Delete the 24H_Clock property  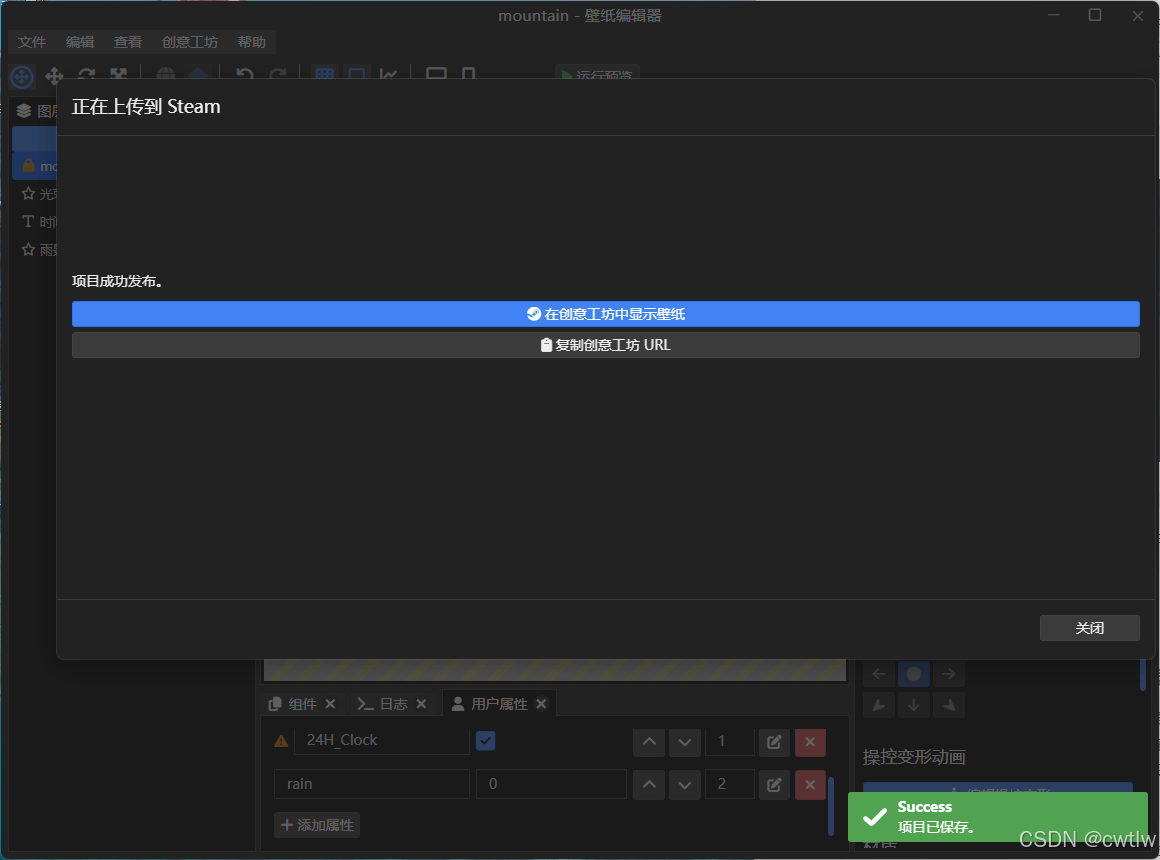click(810, 742)
